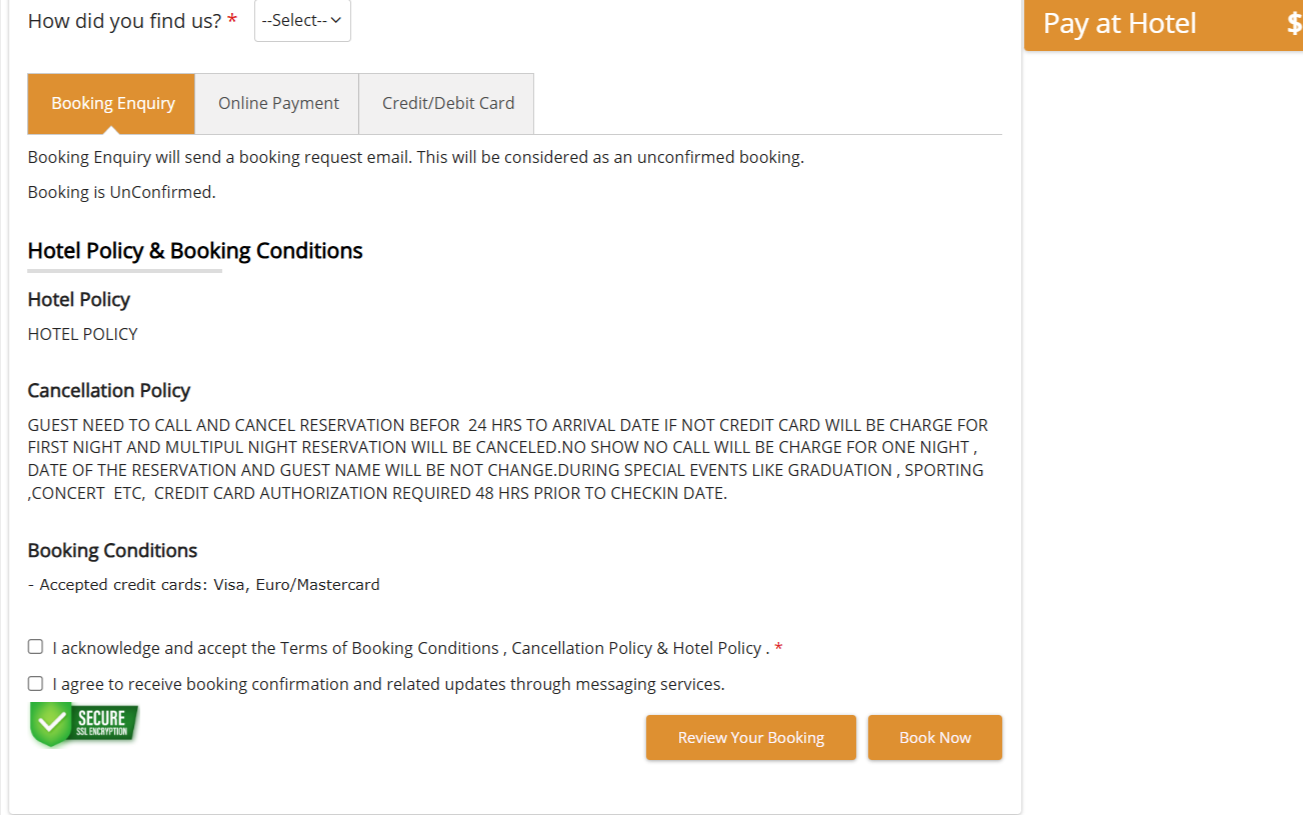Select the Pay at Hotel banner
The image size is (1303, 815).
(x=1120, y=24)
